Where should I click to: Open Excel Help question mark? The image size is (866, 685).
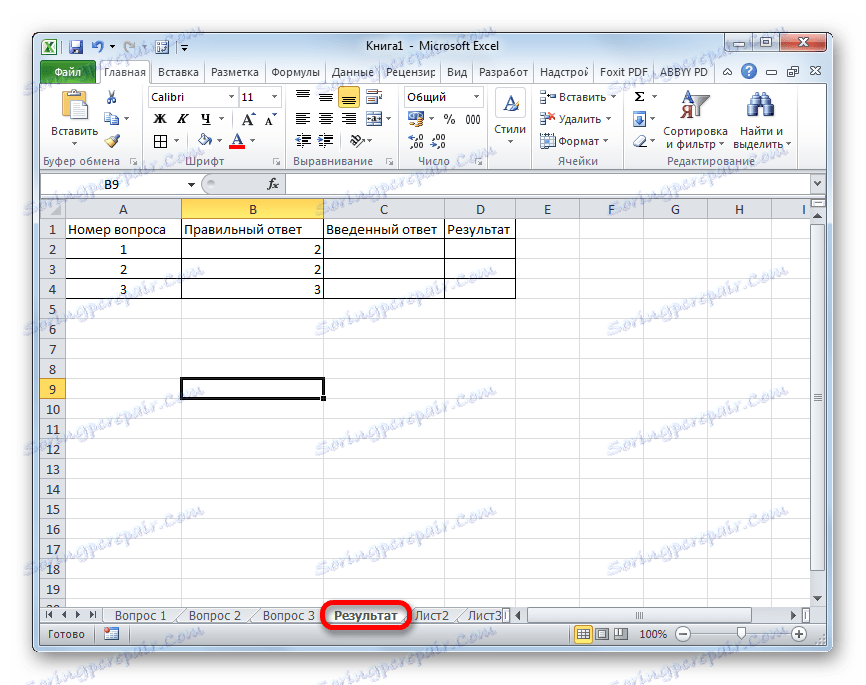748,71
